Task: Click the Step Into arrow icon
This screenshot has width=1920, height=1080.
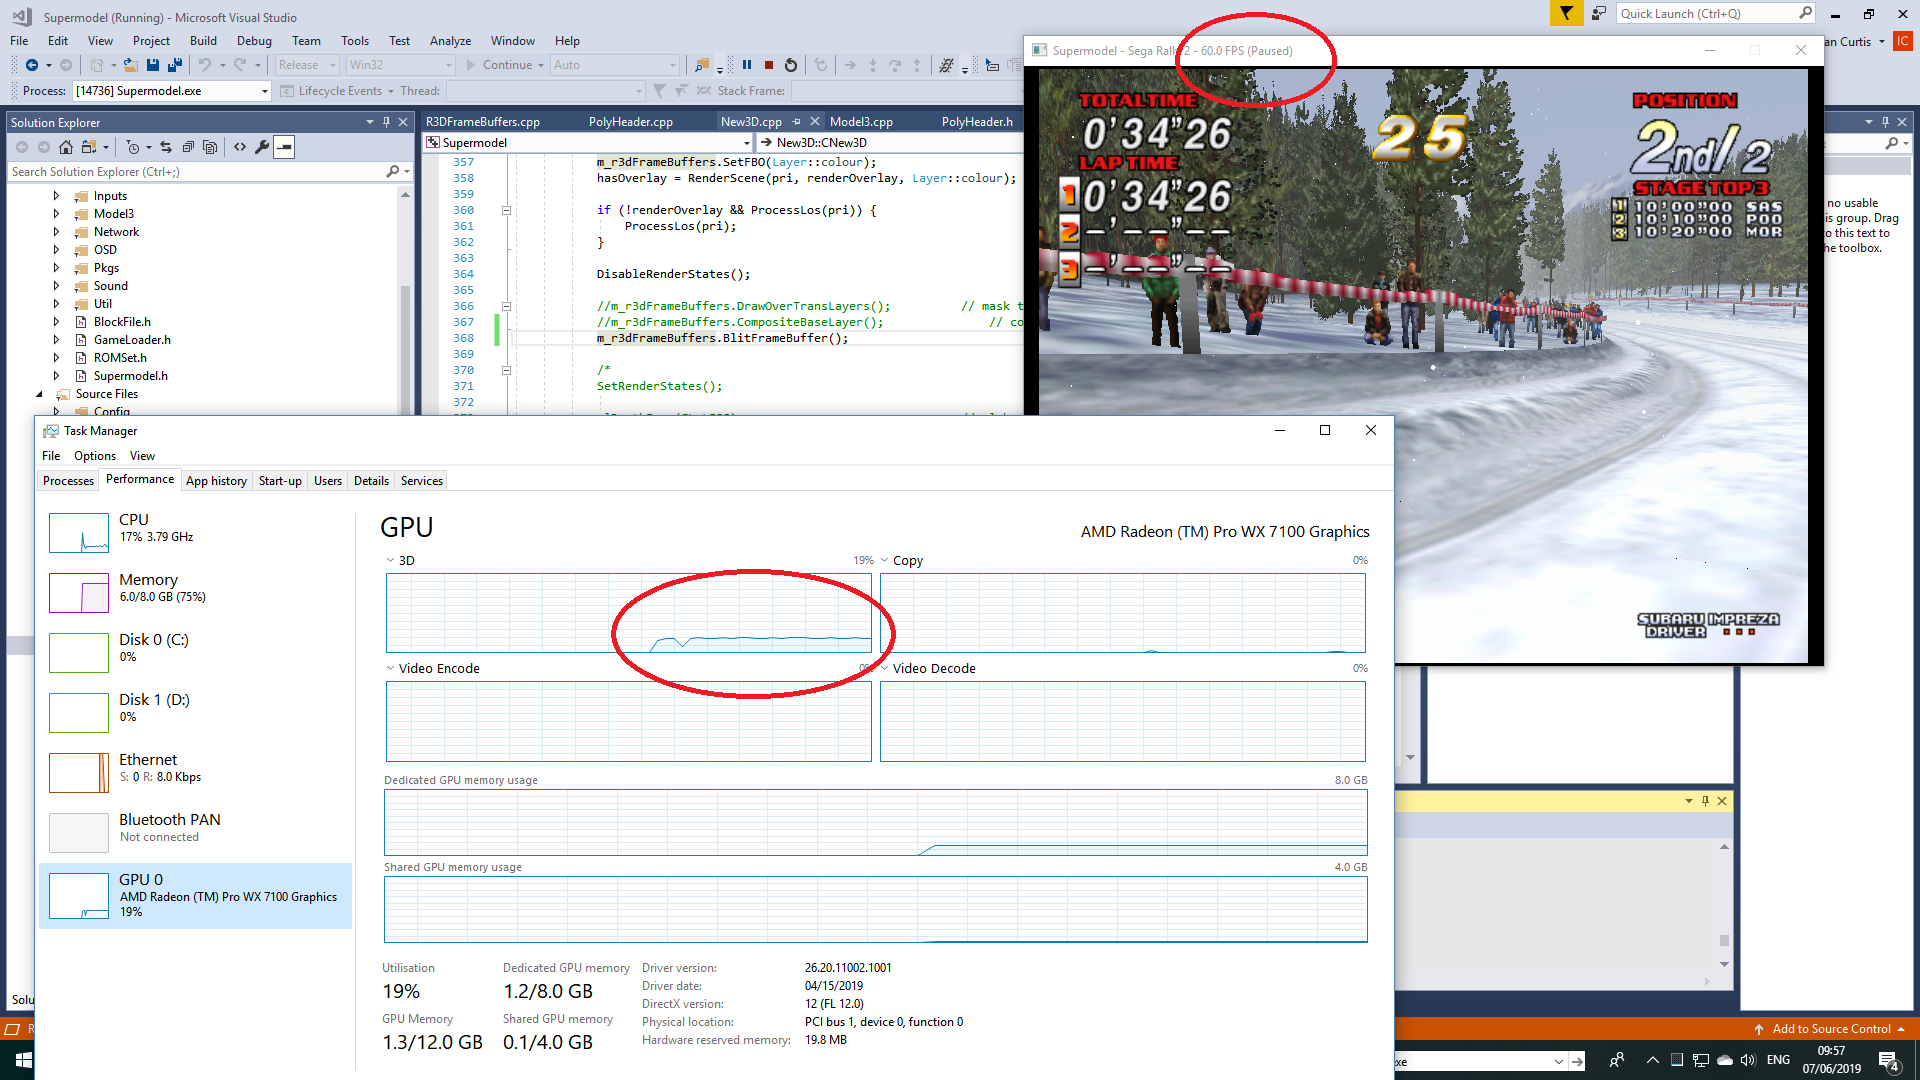Action: (x=873, y=65)
